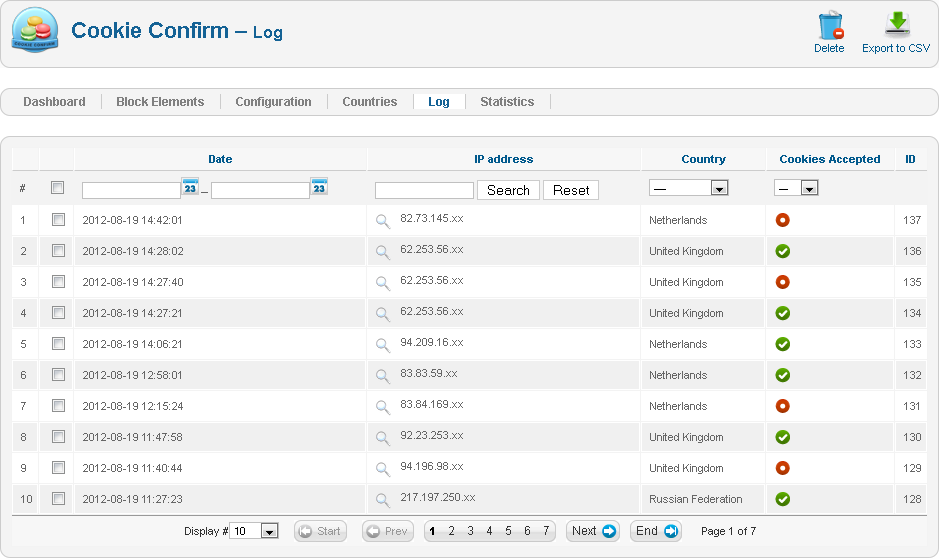Open the Configuration tab
Screen dimensions: 939x558
[x=273, y=102]
